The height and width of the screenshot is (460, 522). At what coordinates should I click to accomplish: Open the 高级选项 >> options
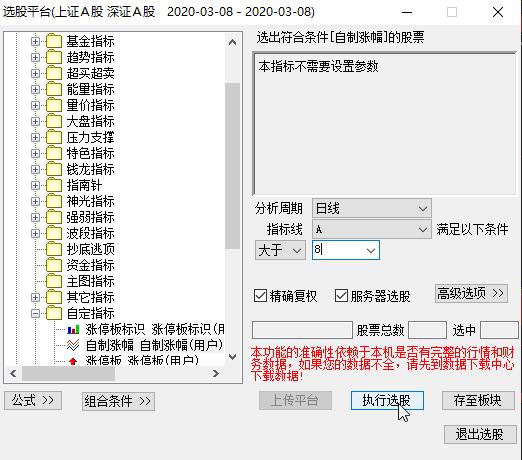pyautogui.click(x=471, y=293)
